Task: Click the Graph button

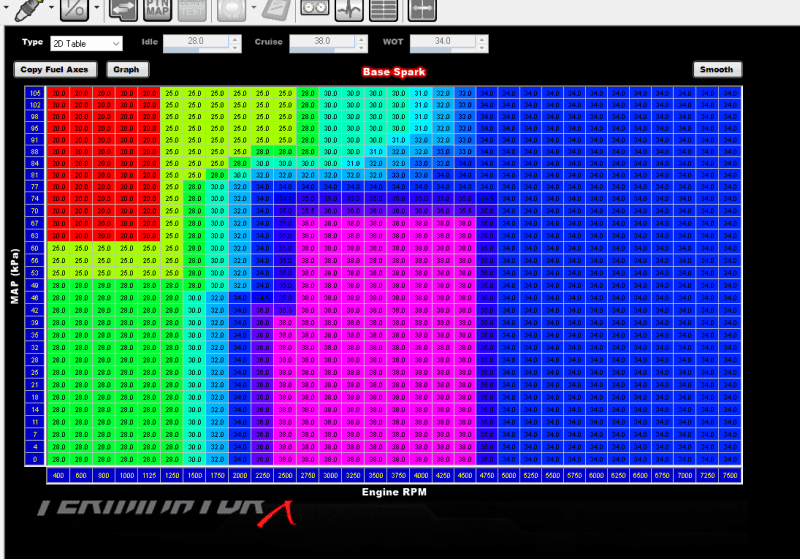Action: pos(126,70)
